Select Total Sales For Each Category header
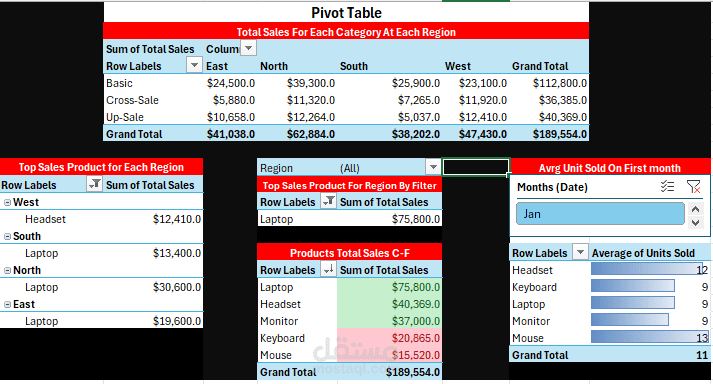The width and height of the screenshot is (713, 384). tap(346, 32)
